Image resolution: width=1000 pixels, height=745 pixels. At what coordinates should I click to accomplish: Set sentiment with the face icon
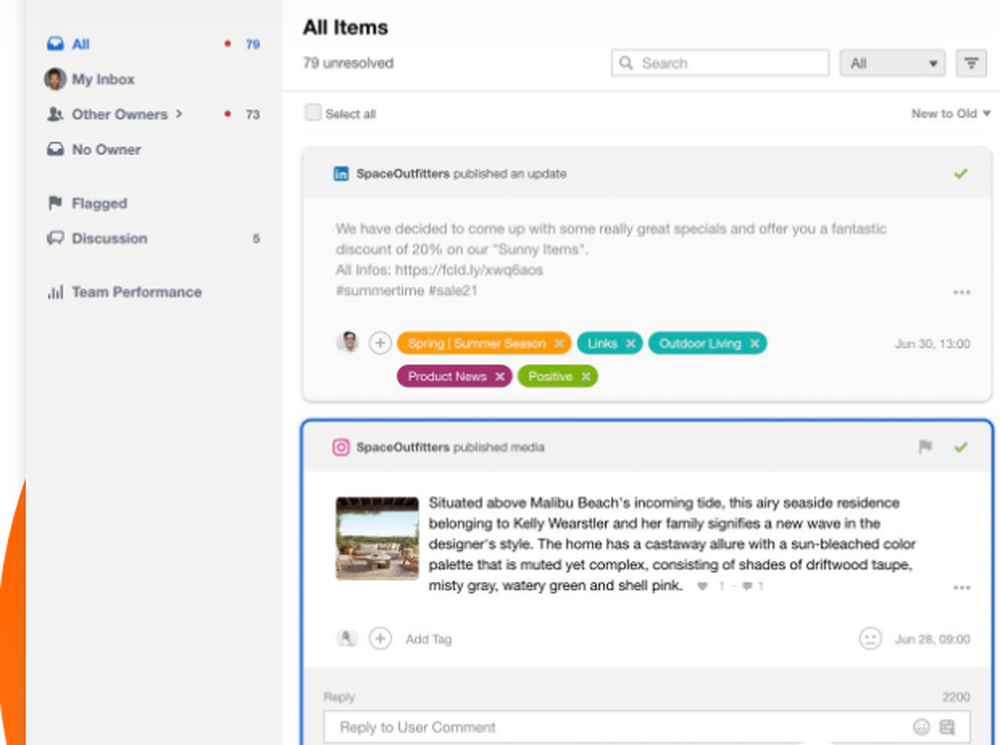click(870, 638)
